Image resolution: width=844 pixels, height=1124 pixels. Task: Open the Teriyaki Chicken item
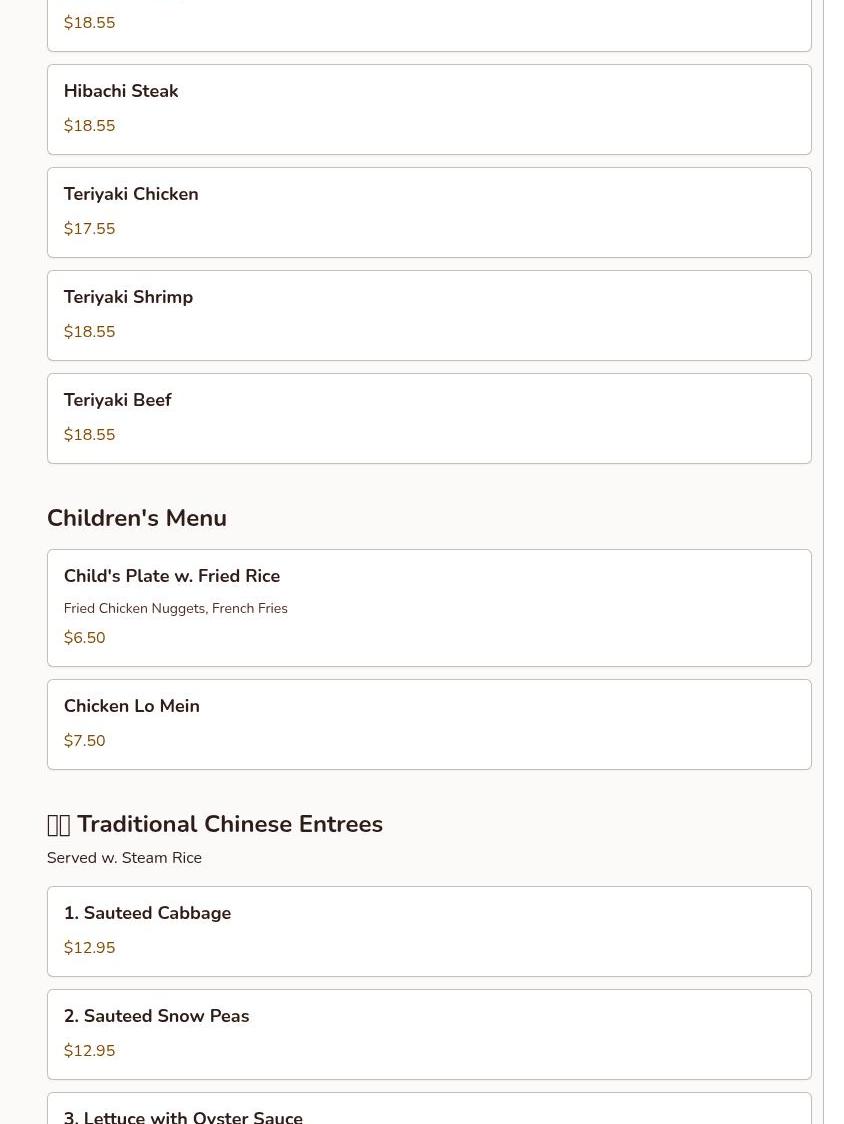[x=131, y=194]
